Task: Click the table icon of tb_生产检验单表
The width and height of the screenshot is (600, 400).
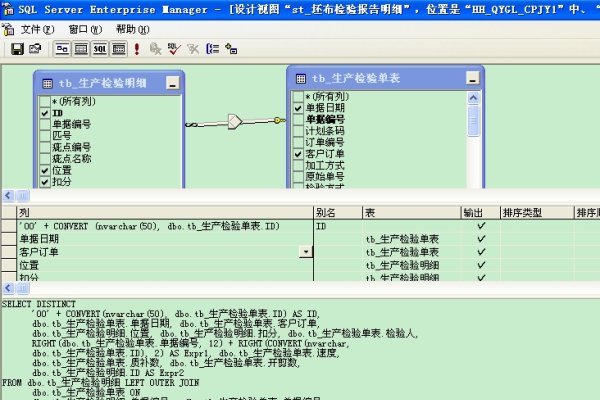Action: [x=301, y=79]
